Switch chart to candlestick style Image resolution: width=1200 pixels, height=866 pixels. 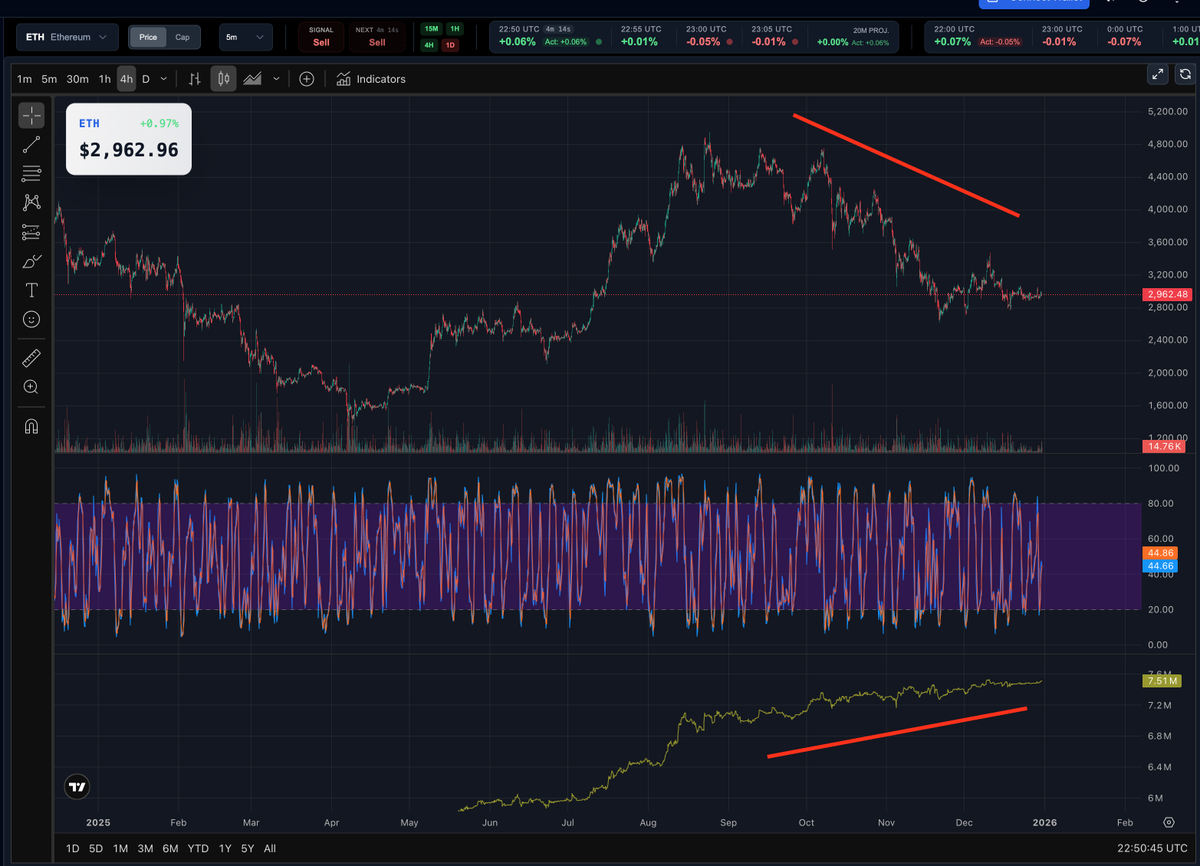pos(223,79)
